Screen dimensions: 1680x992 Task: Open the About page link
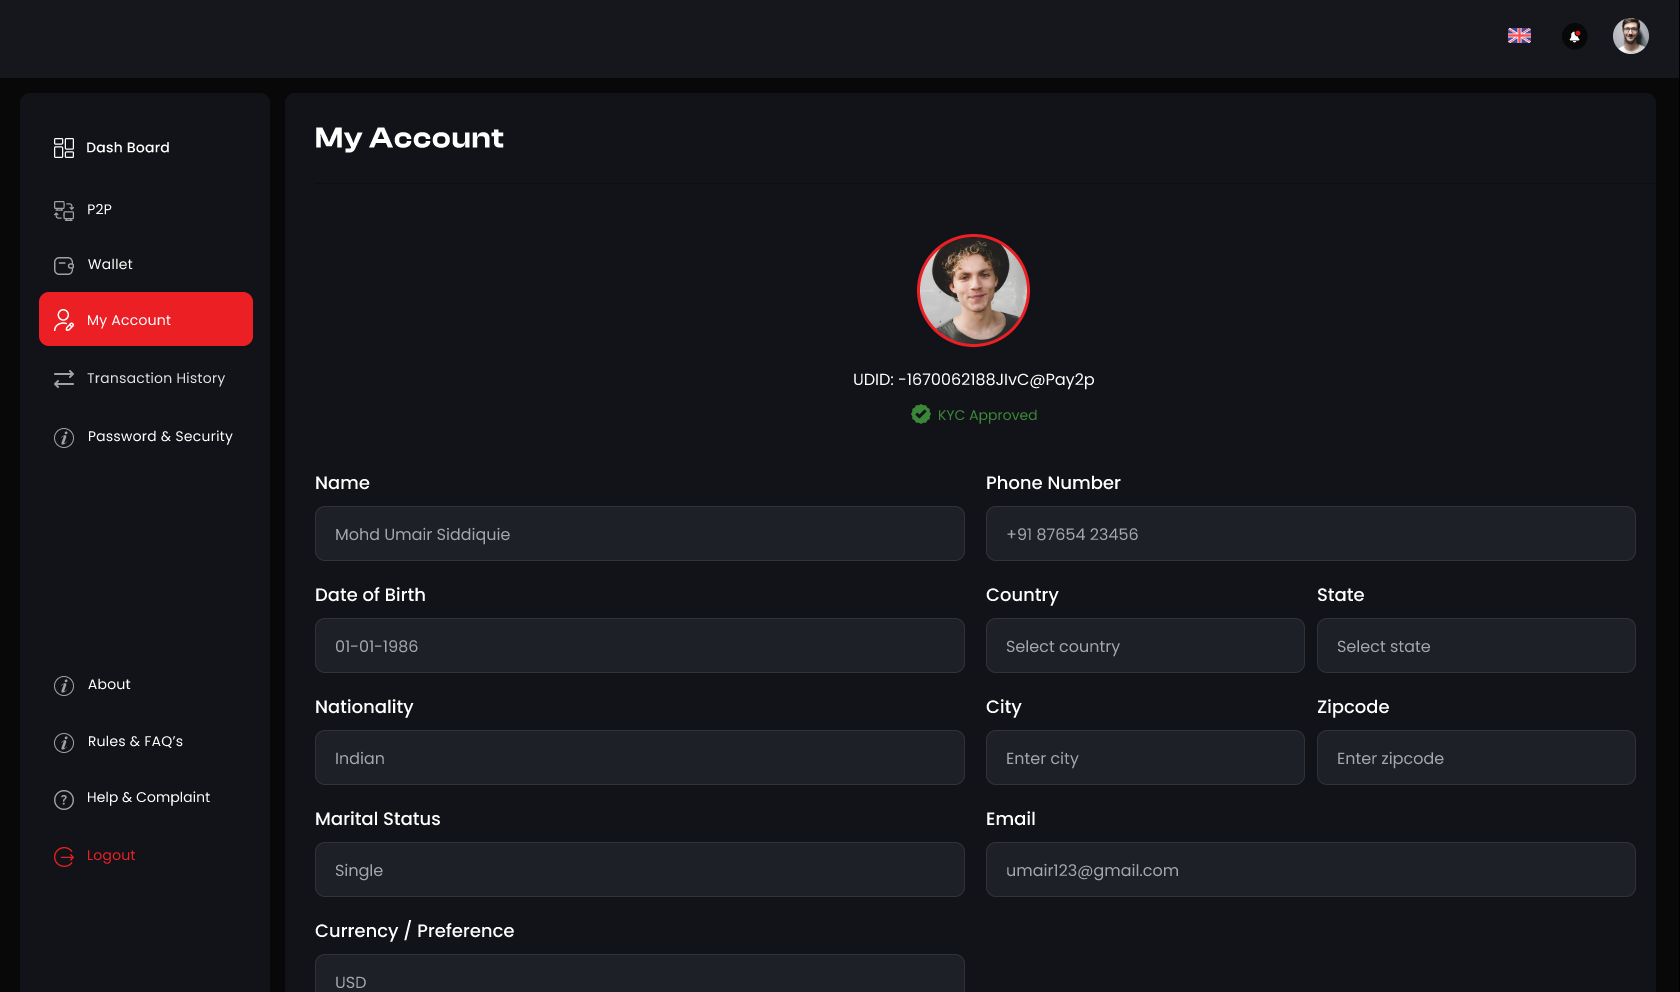point(109,685)
